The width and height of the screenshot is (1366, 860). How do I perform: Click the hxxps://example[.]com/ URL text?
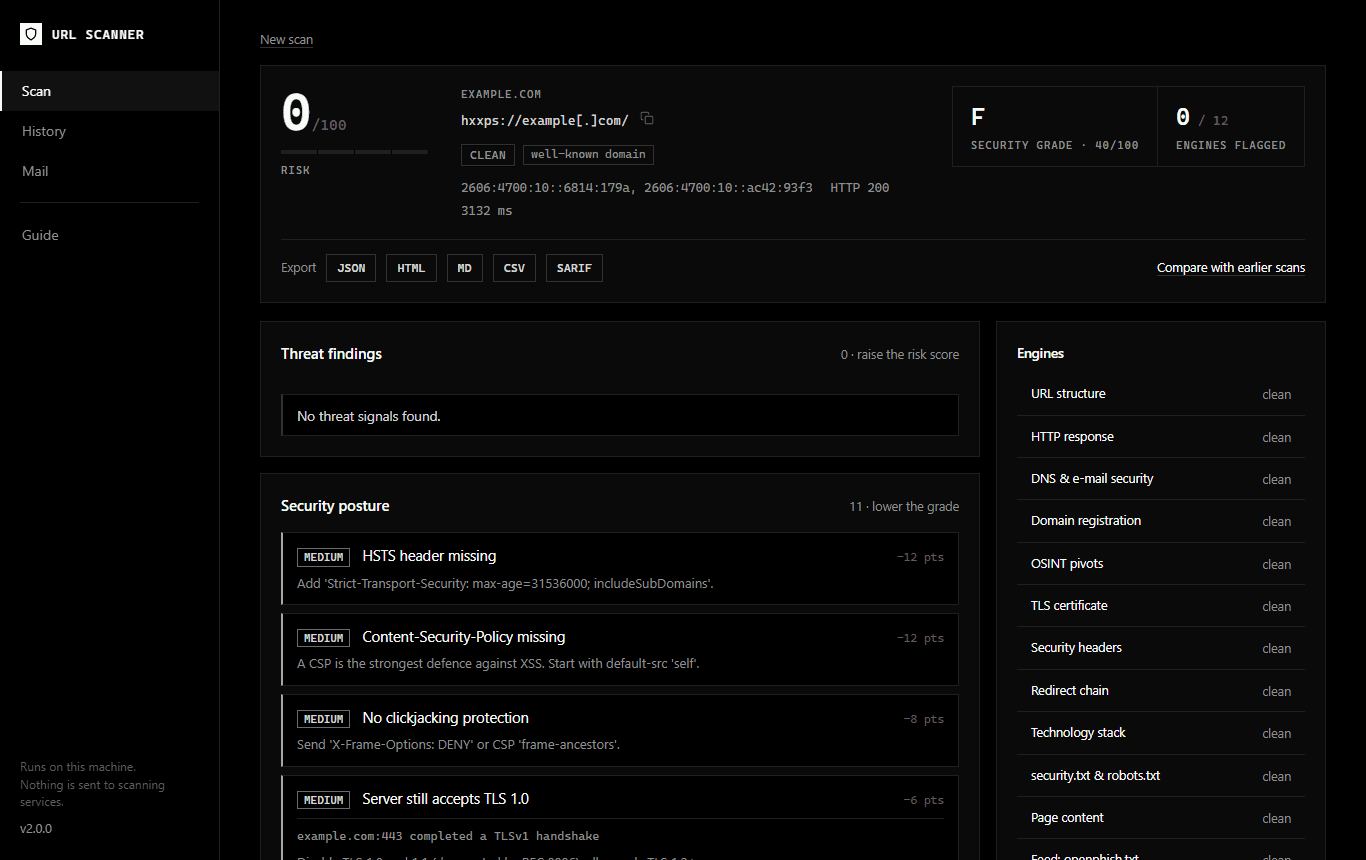tap(545, 120)
